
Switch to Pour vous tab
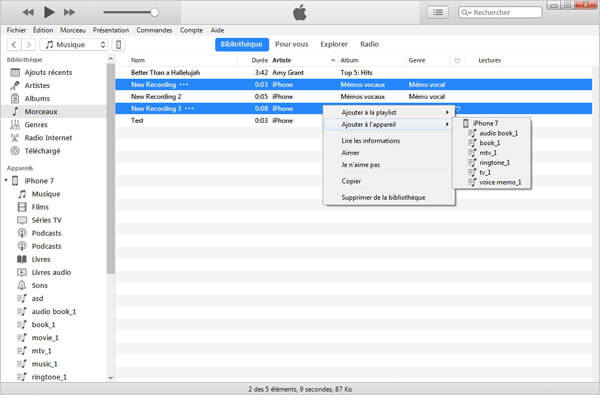click(292, 44)
